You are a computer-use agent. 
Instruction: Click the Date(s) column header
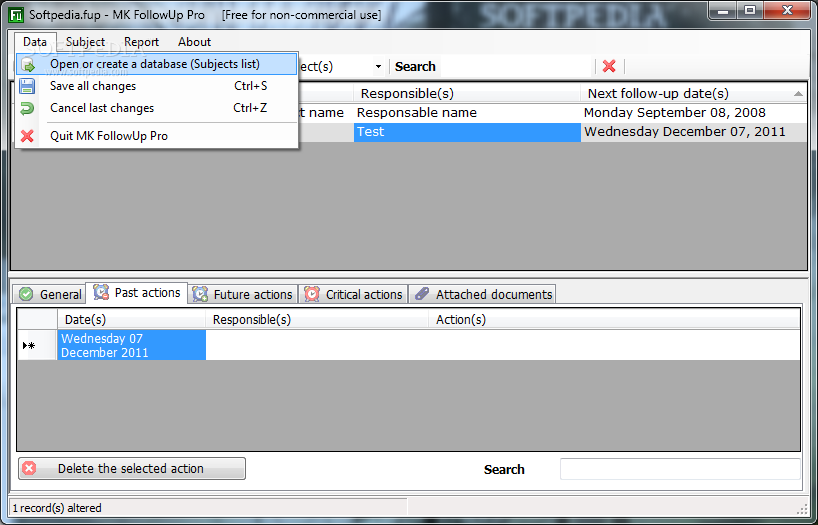click(131, 319)
